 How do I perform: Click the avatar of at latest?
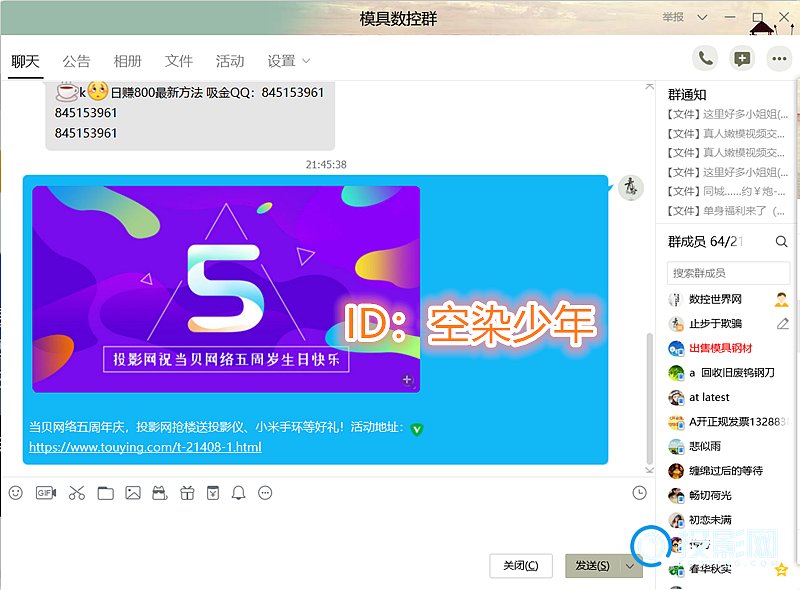(x=676, y=397)
